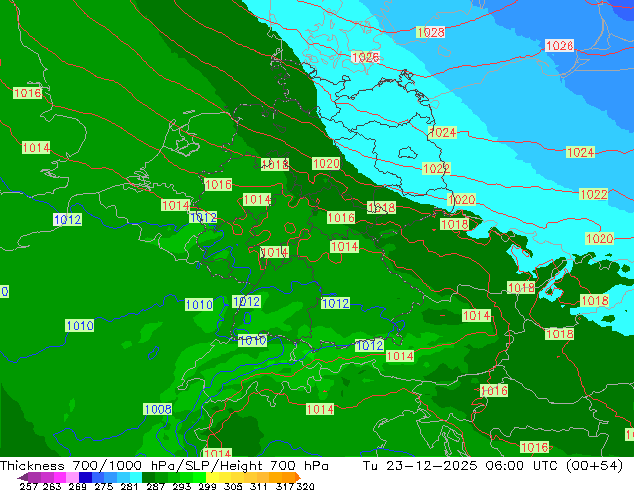The image size is (634, 490).
Task: Click the light pink legend swatch
Action: point(72,477)
